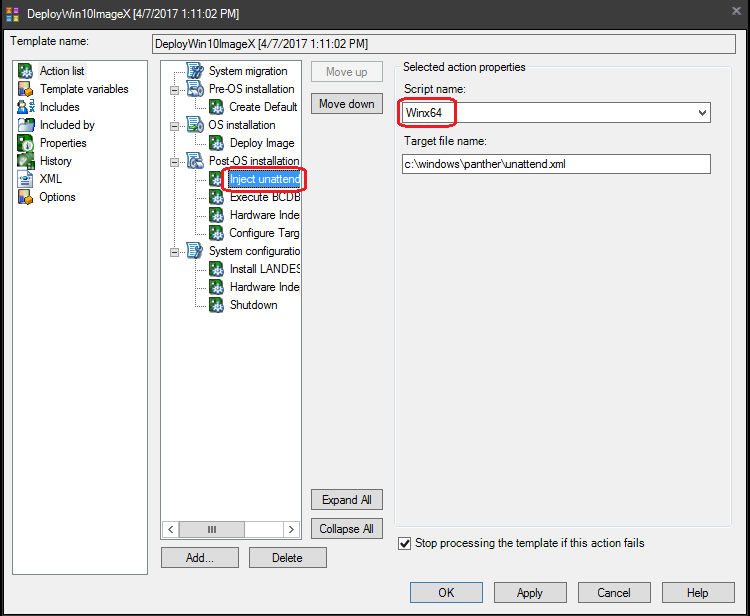The width and height of the screenshot is (750, 616).
Task: Click the action tree horizontal scrollbar thumb
Action: pos(212,529)
